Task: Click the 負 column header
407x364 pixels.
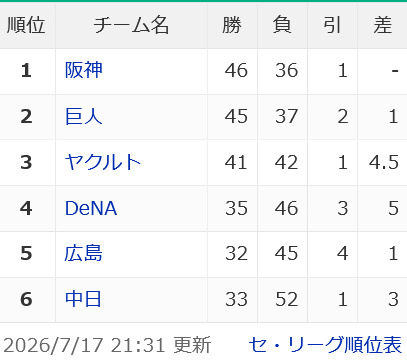Action: pyautogui.click(x=282, y=25)
